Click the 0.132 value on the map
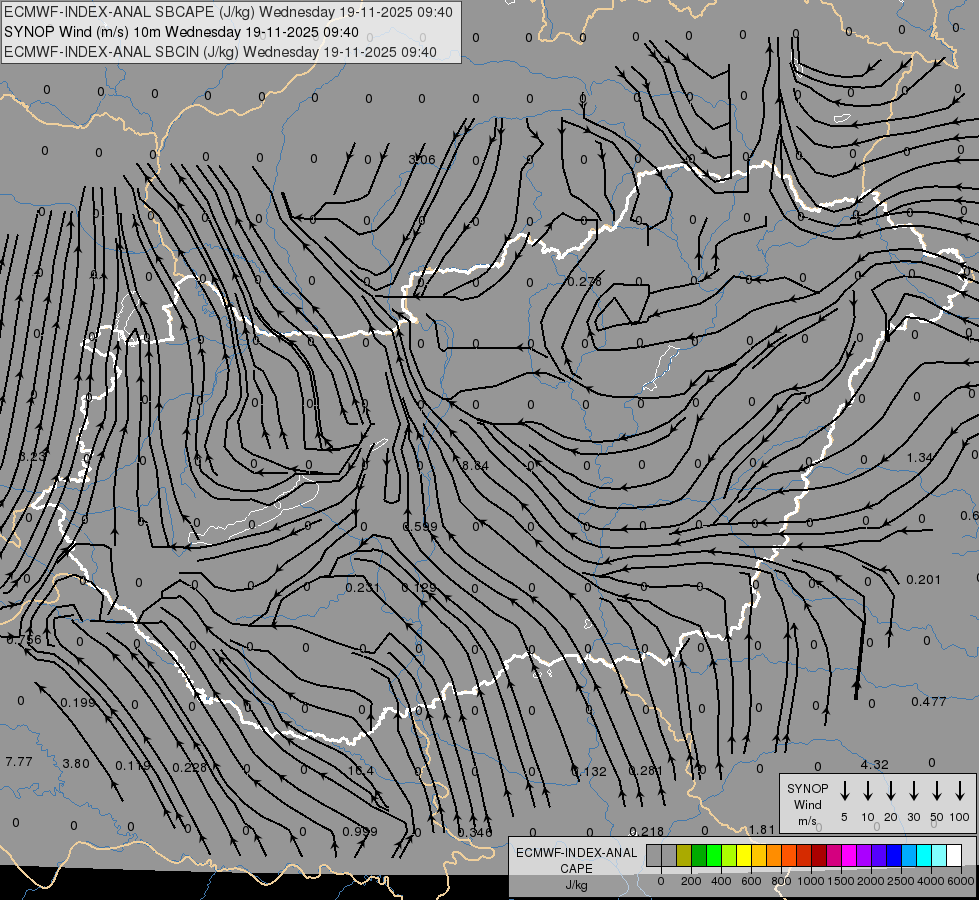Image resolution: width=979 pixels, height=900 pixels. [589, 772]
